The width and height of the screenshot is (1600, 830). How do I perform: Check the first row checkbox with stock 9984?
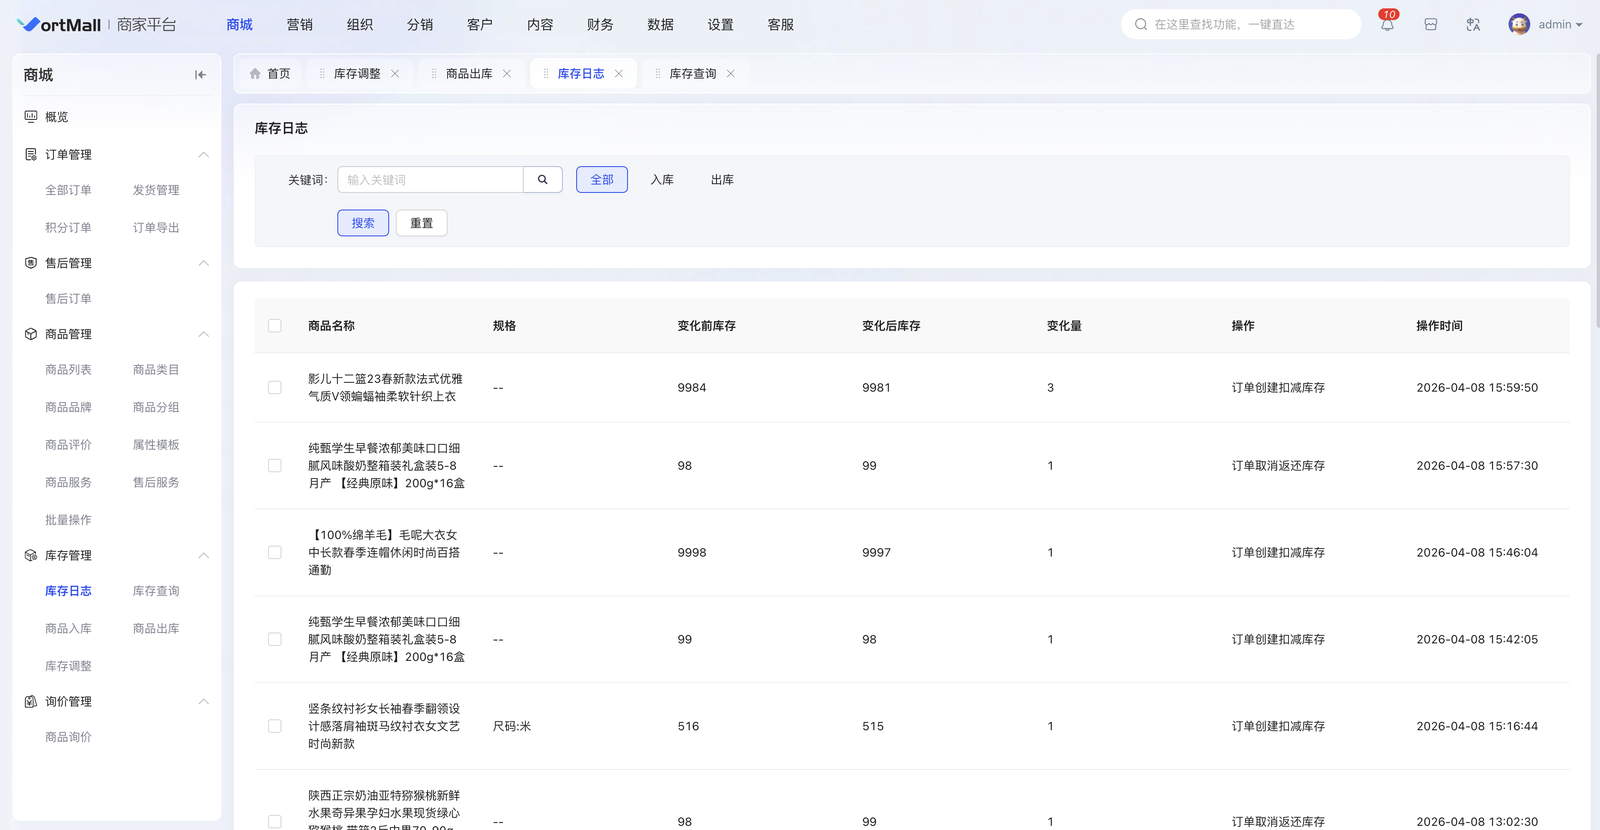coord(275,388)
